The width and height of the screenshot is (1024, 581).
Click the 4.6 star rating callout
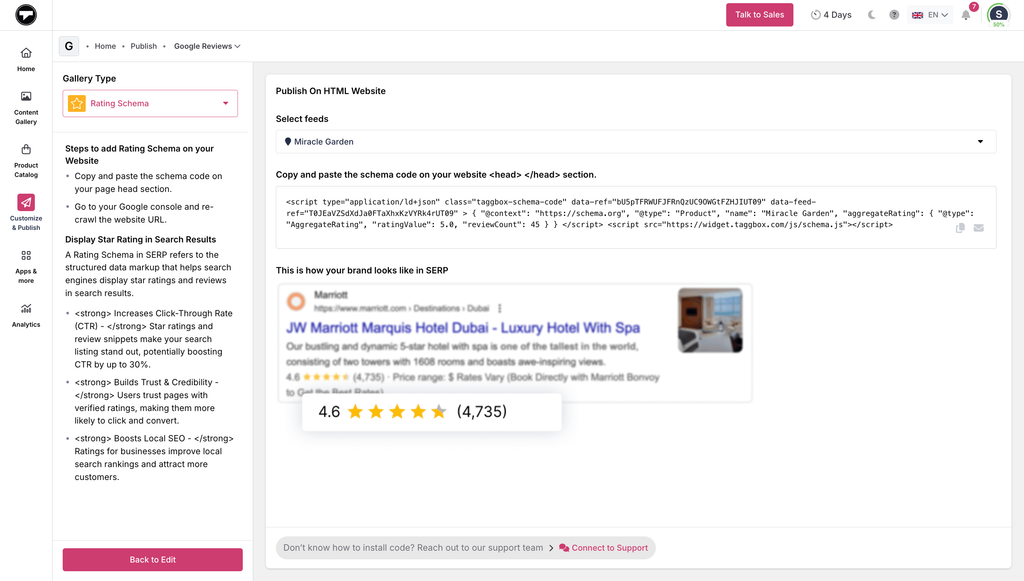click(432, 411)
